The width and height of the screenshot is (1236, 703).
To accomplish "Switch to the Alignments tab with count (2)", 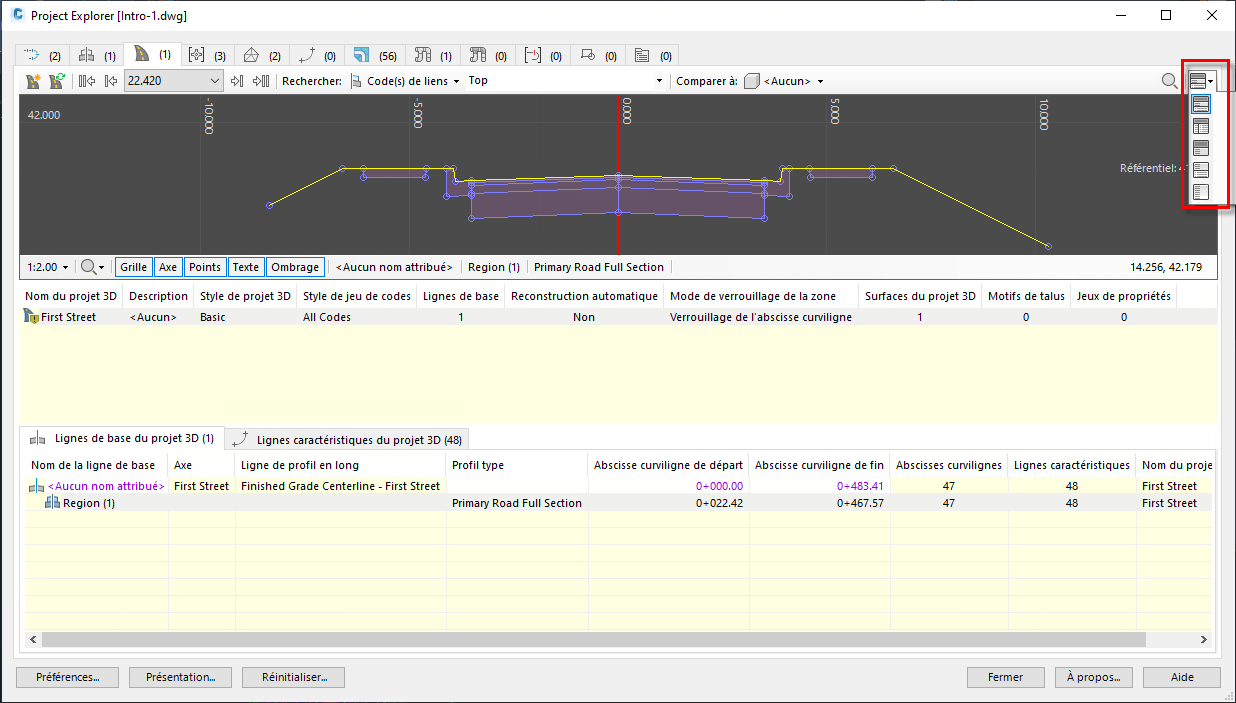I will pos(42,55).
